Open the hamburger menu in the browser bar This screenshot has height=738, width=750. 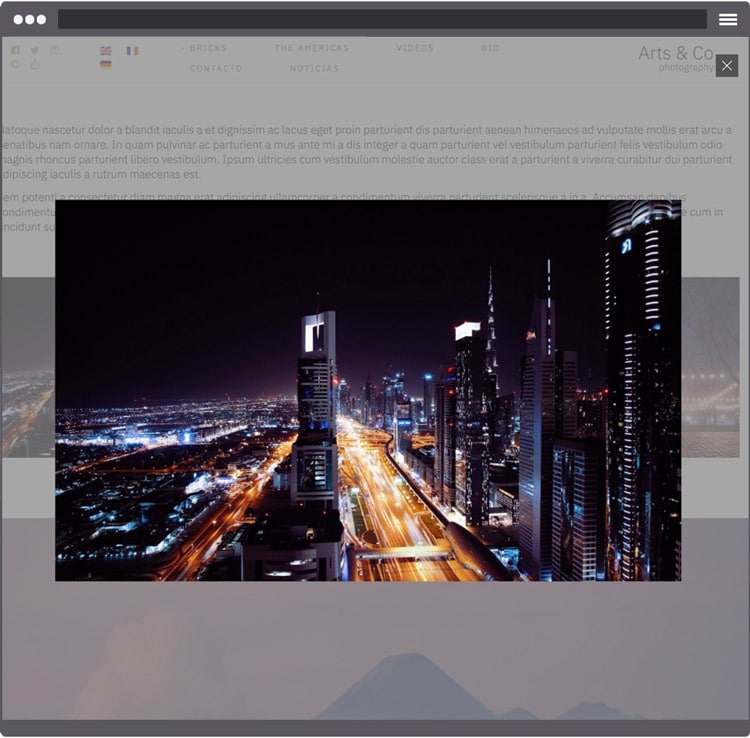728,20
